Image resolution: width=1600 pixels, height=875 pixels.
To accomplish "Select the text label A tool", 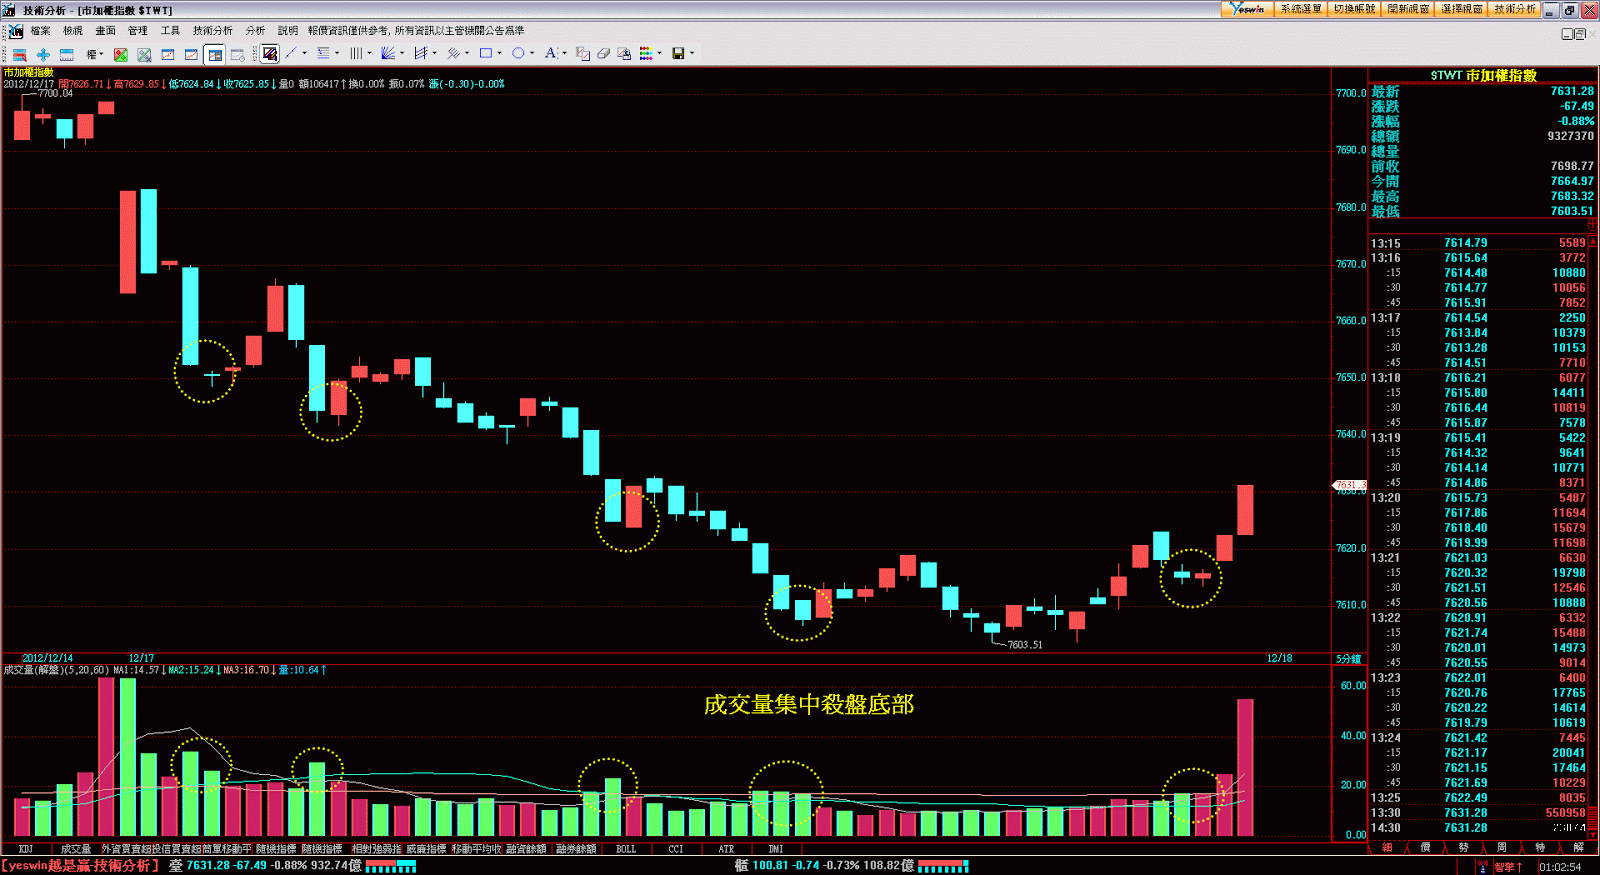I will (550, 53).
